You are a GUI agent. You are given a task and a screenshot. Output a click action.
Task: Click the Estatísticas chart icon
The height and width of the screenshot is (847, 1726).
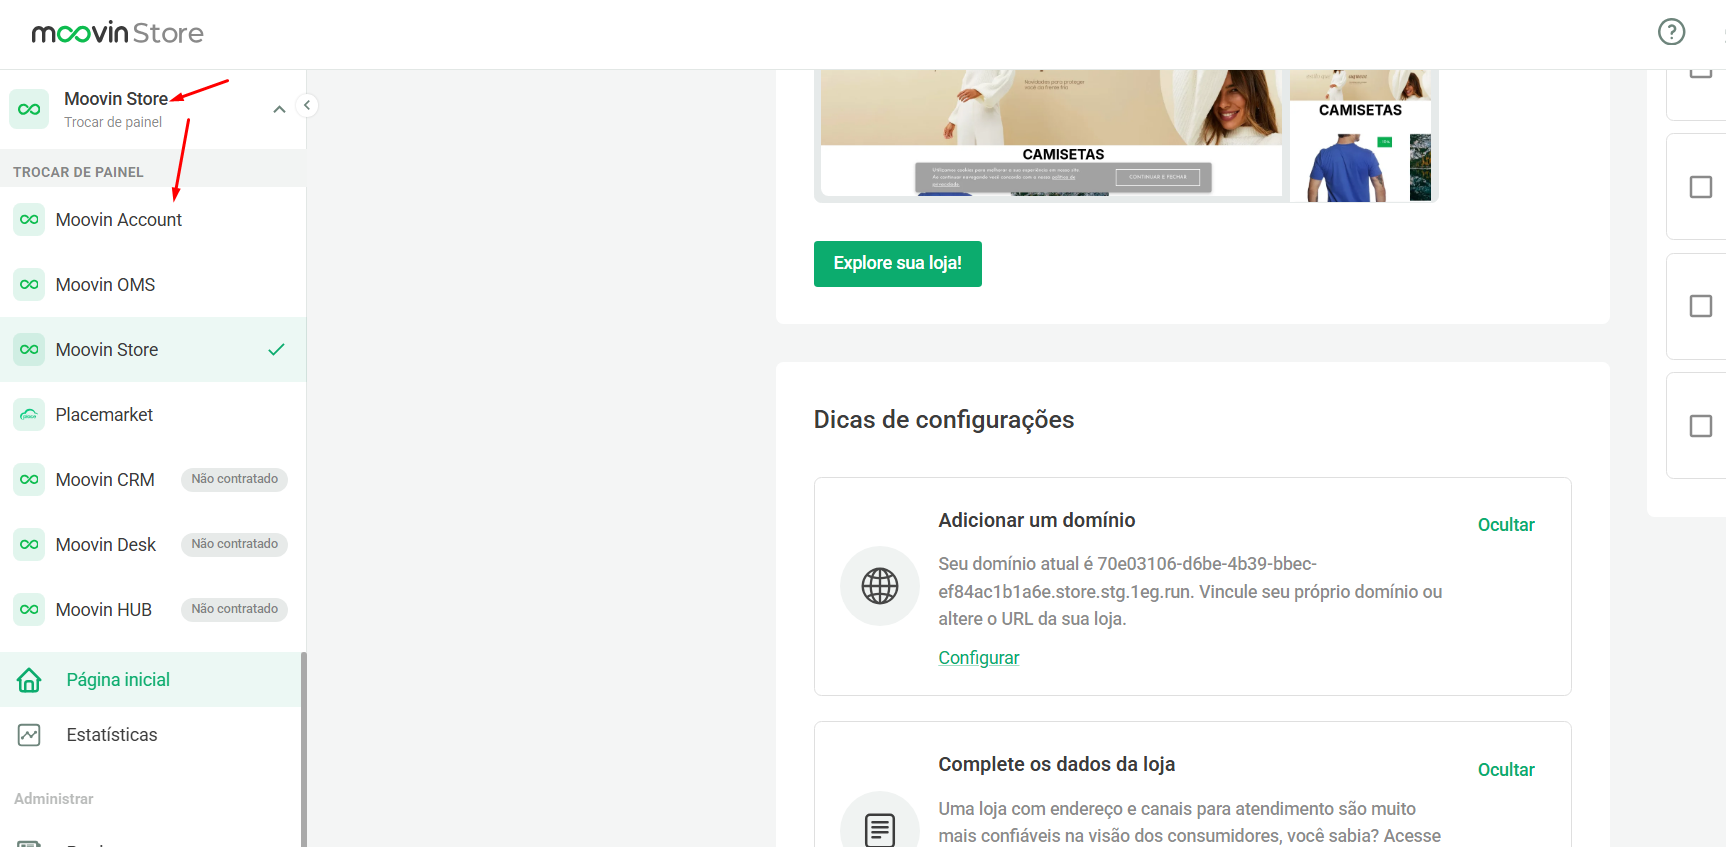point(29,735)
